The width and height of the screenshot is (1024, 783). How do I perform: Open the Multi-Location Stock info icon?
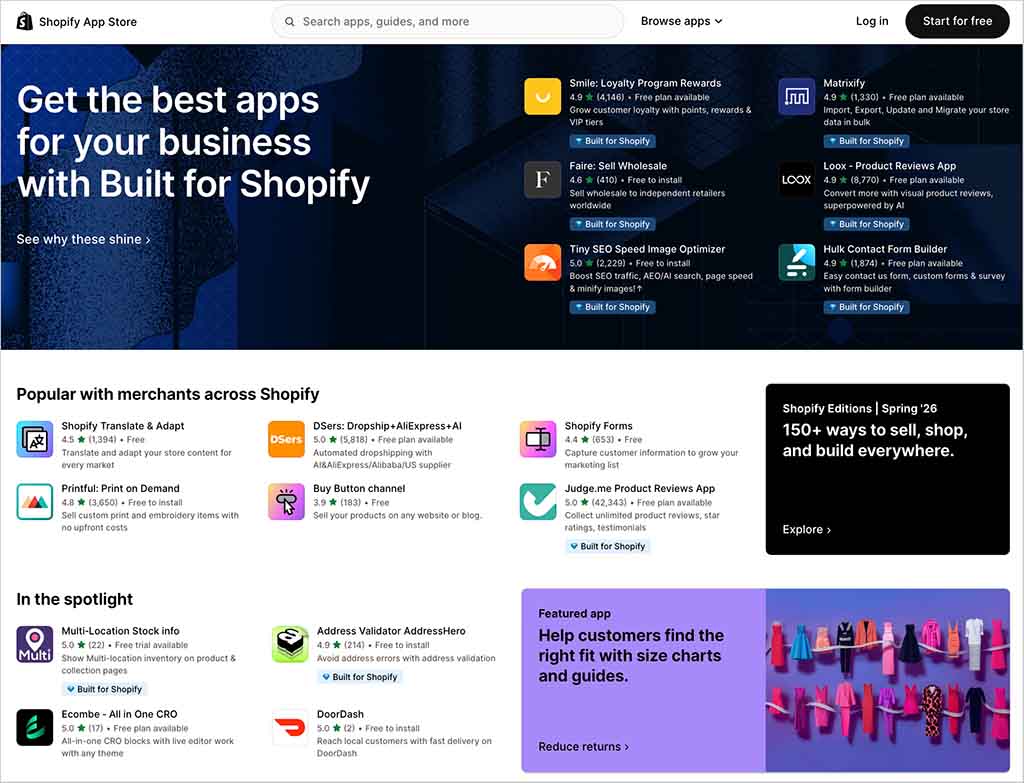click(x=35, y=644)
